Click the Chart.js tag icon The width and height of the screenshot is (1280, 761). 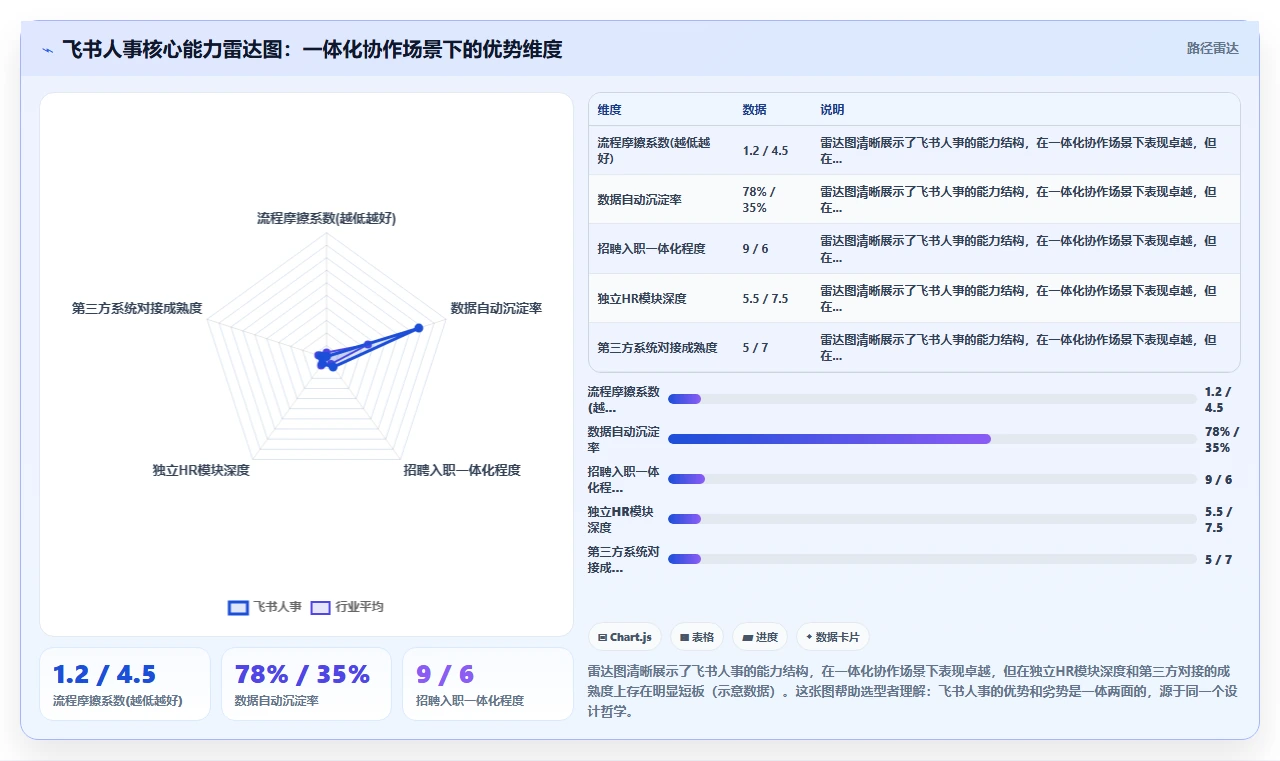coord(602,637)
